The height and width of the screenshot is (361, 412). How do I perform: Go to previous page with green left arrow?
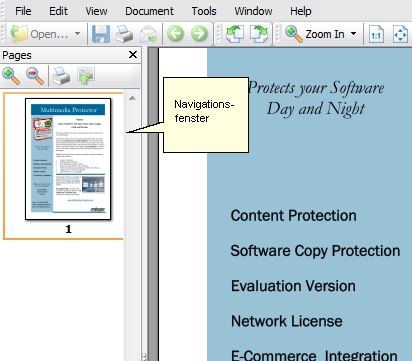(175, 34)
